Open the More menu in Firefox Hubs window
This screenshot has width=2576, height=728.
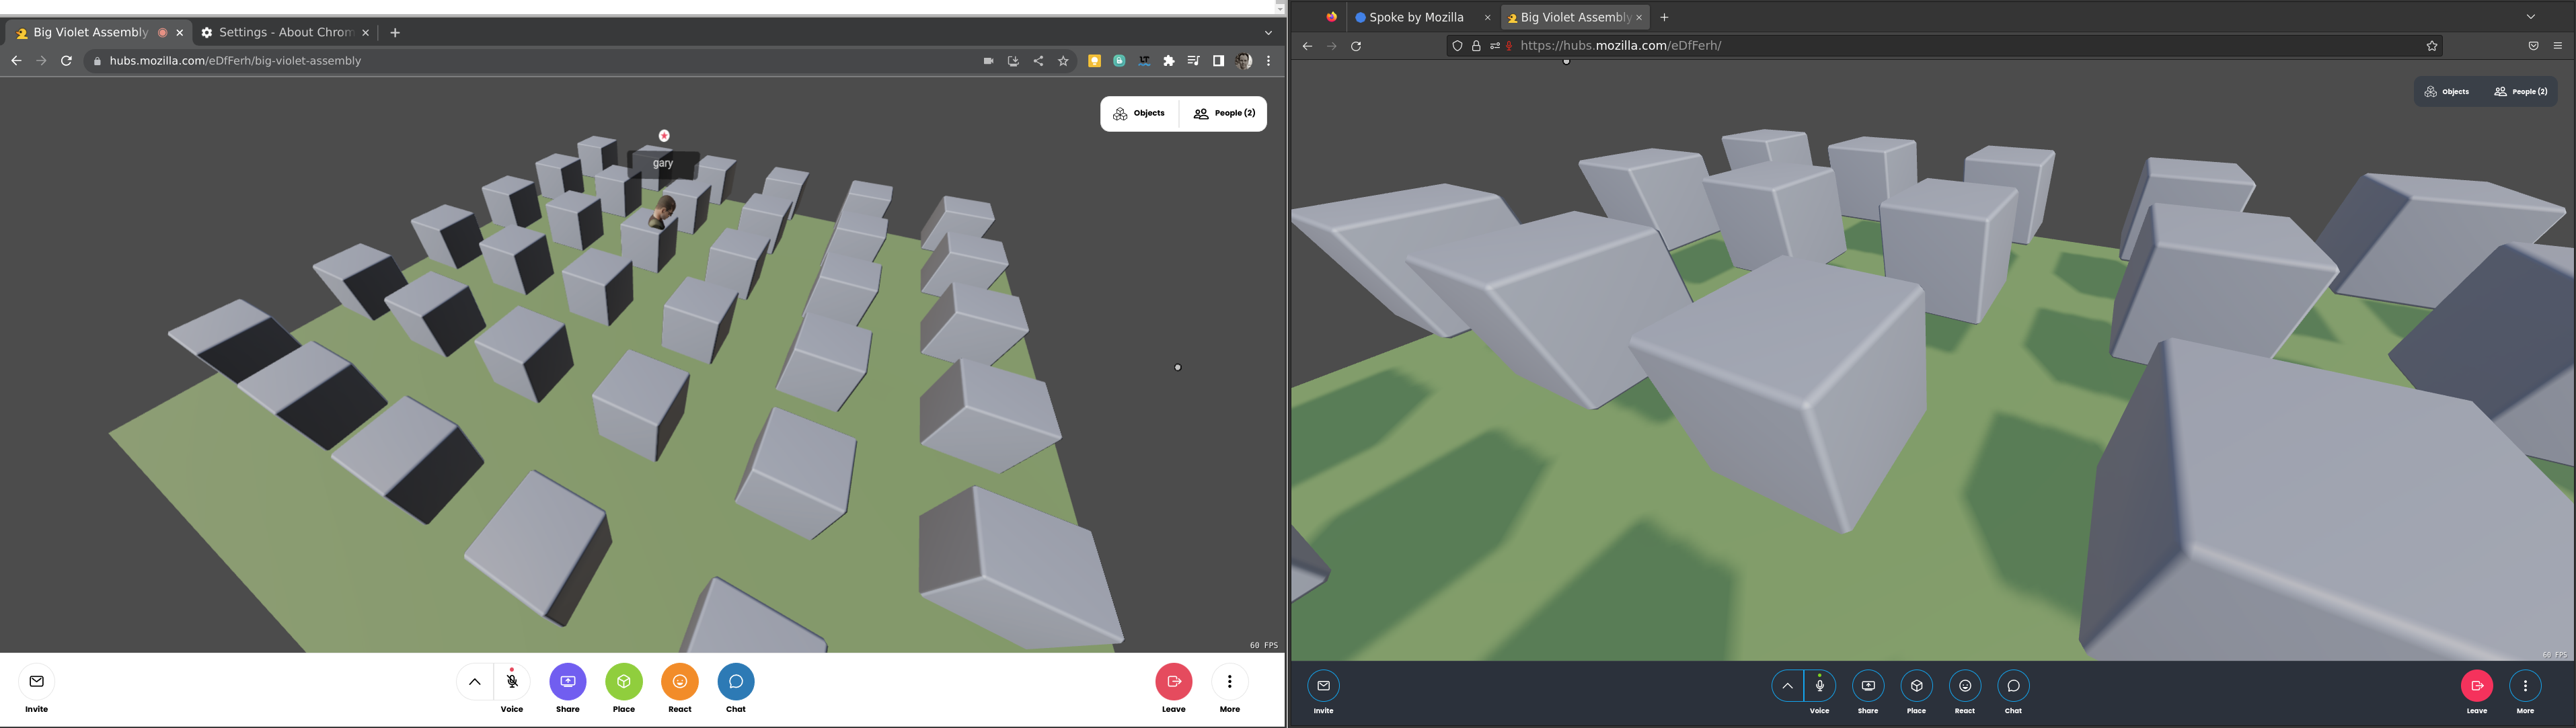pyautogui.click(x=2526, y=686)
